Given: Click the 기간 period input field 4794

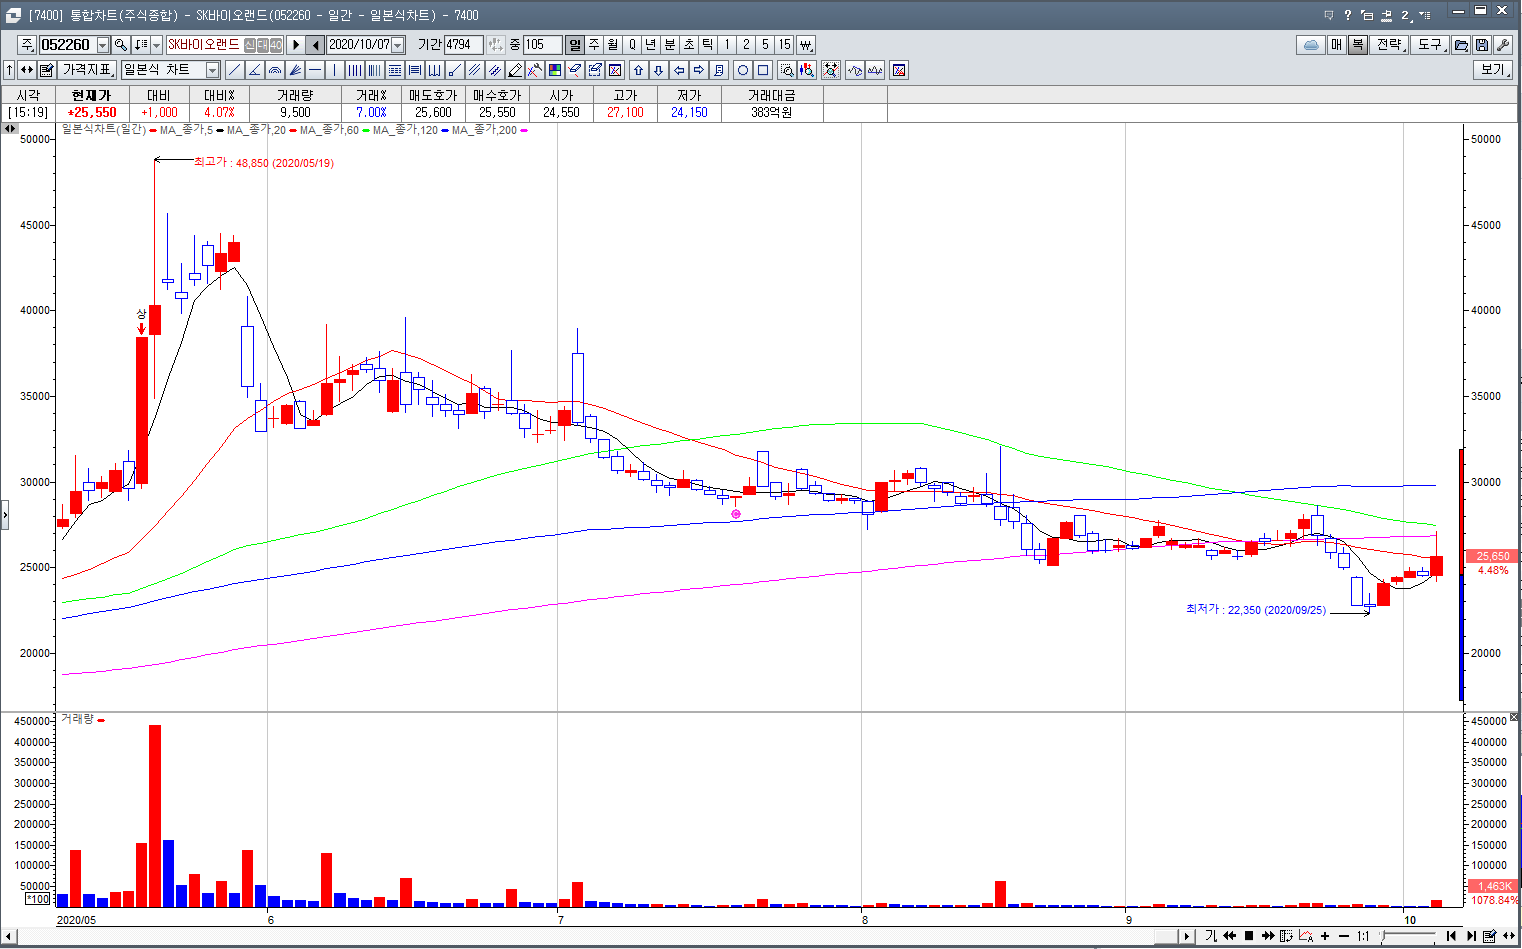Looking at the screenshot, I should 463,45.
